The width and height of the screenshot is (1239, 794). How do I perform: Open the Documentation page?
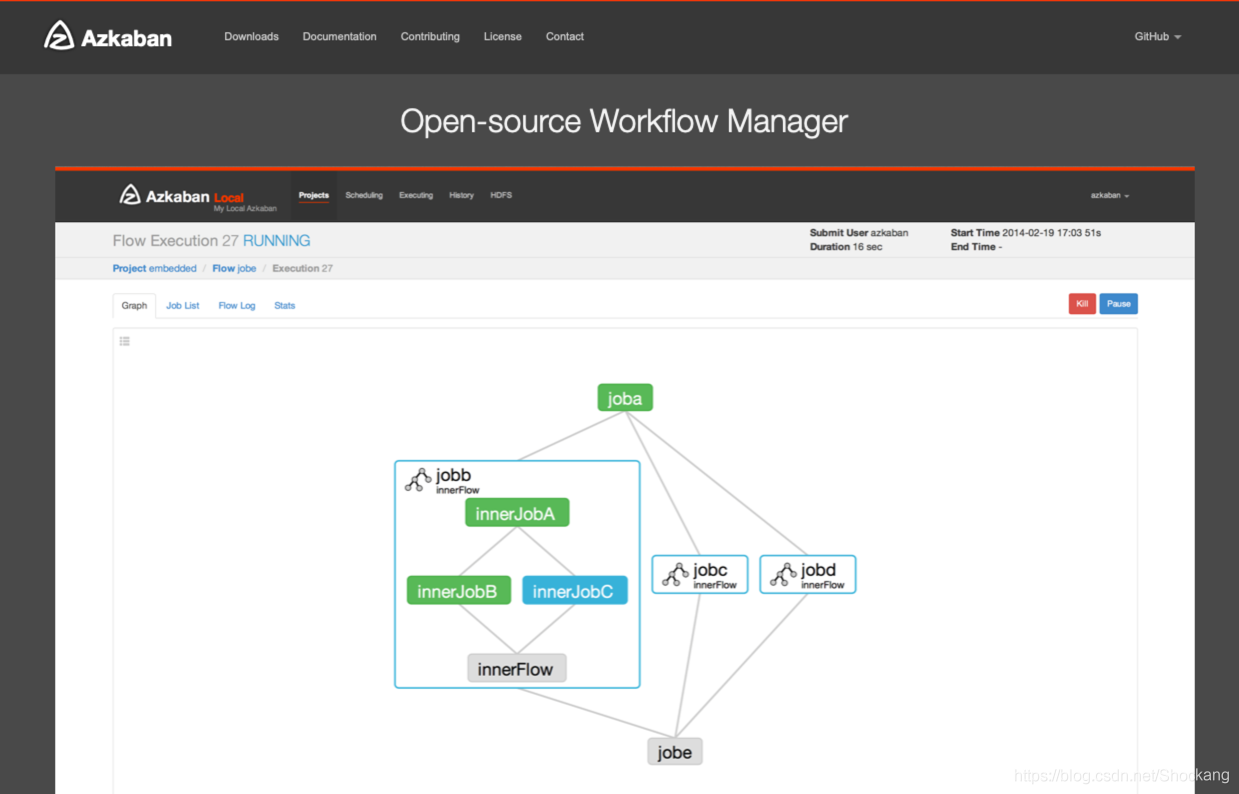coord(340,36)
